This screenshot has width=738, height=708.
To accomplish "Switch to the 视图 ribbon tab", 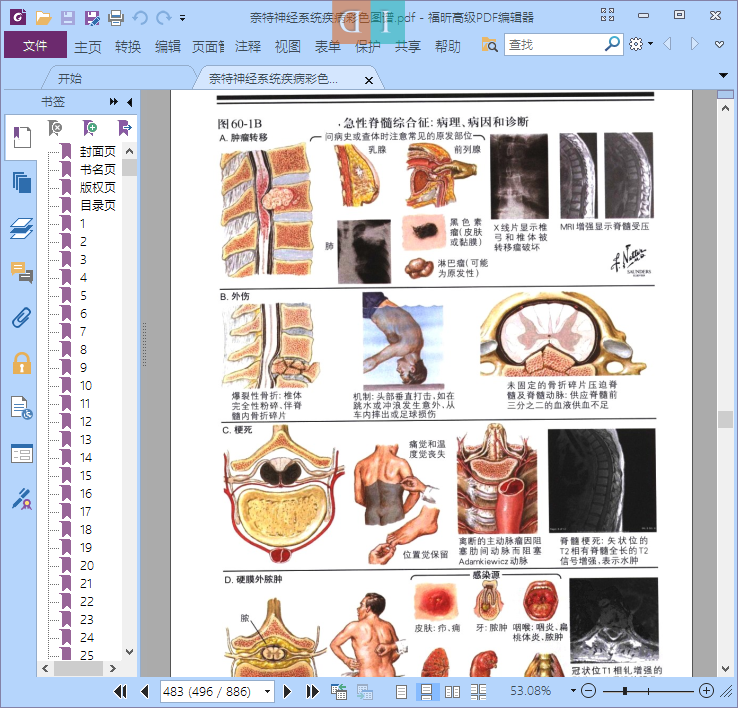I will [288, 47].
